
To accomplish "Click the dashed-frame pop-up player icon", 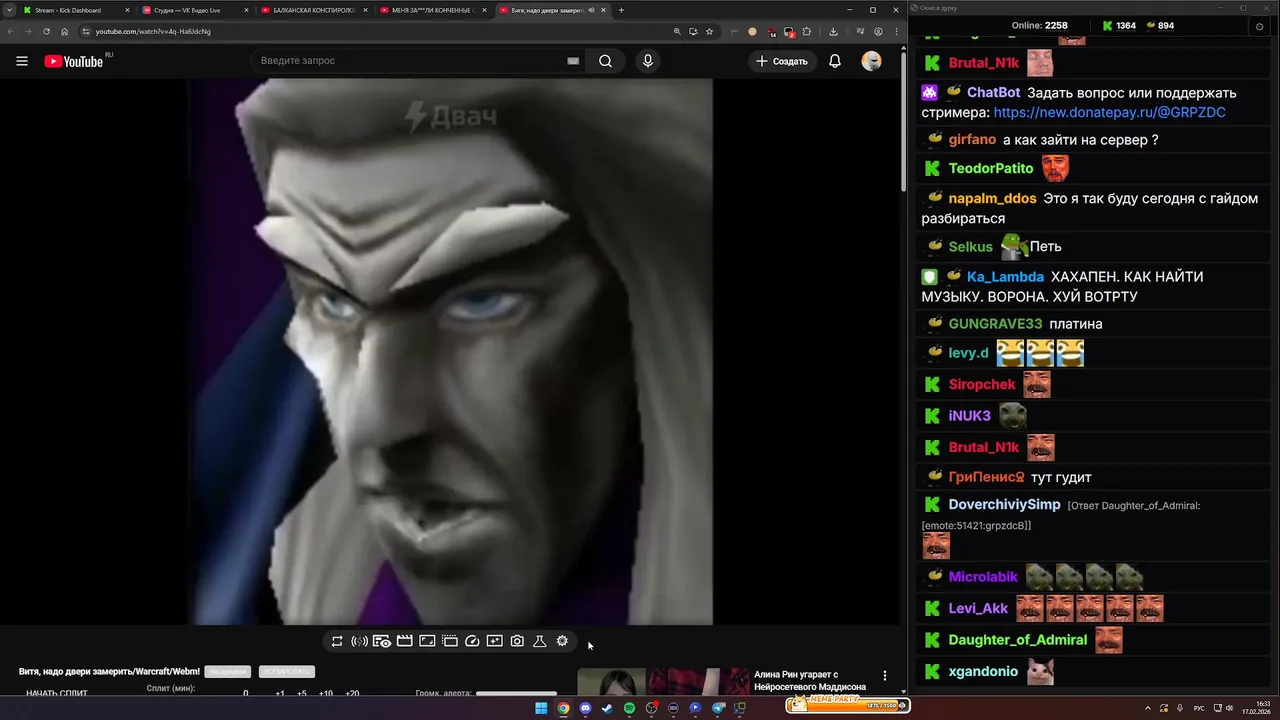I will click(x=450, y=641).
